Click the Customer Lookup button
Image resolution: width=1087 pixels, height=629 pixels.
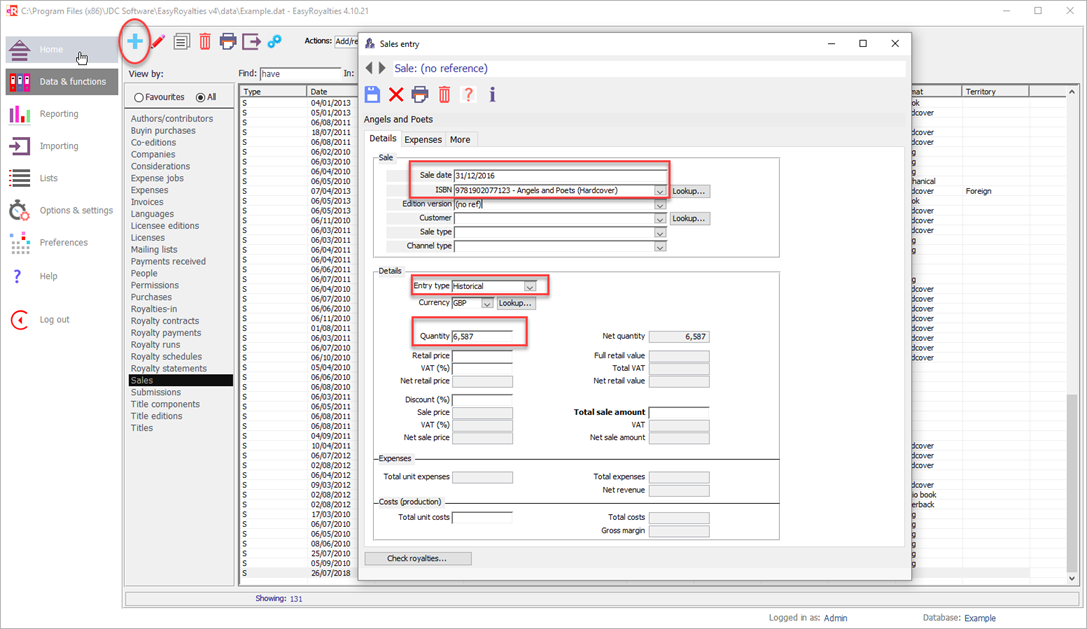click(689, 218)
